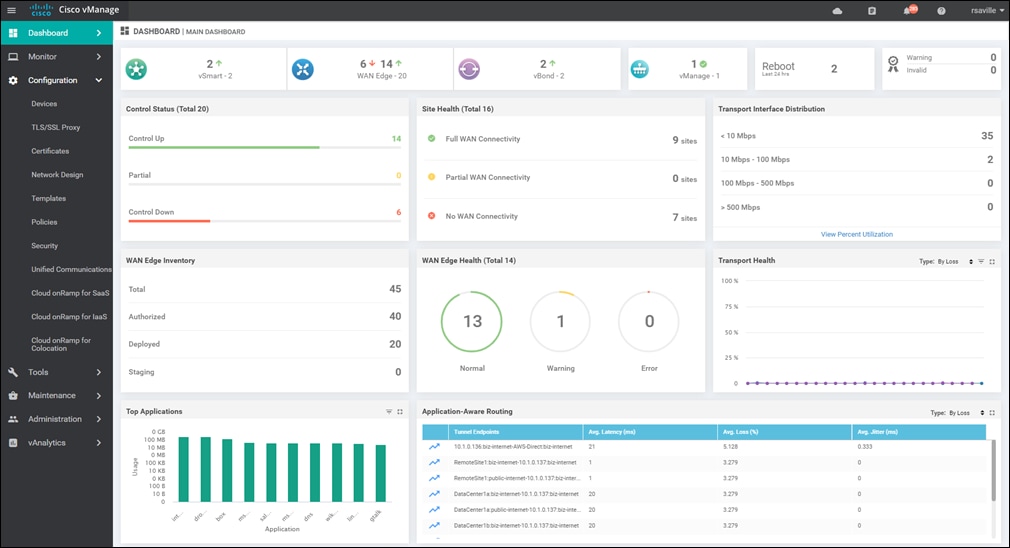This screenshot has width=1010, height=548.
Task: Click the Maintenance toolbox icon in sidebar
Action: click(x=13, y=395)
